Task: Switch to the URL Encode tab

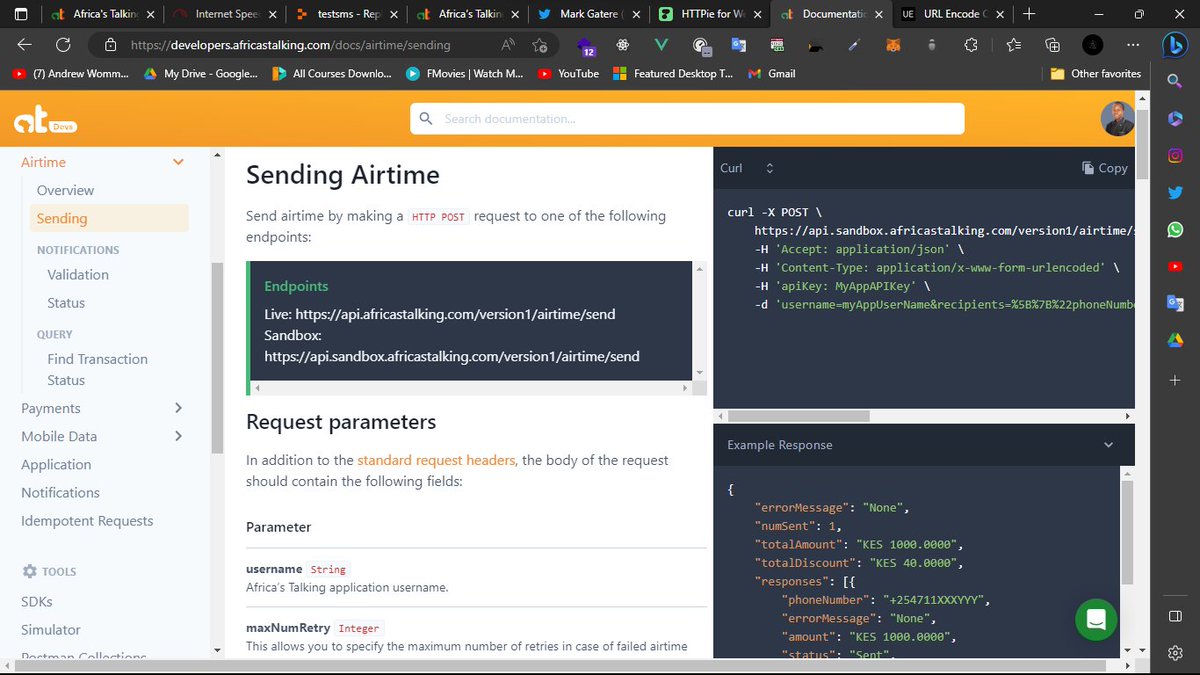Action: pyautogui.click(x=952, y=14)
